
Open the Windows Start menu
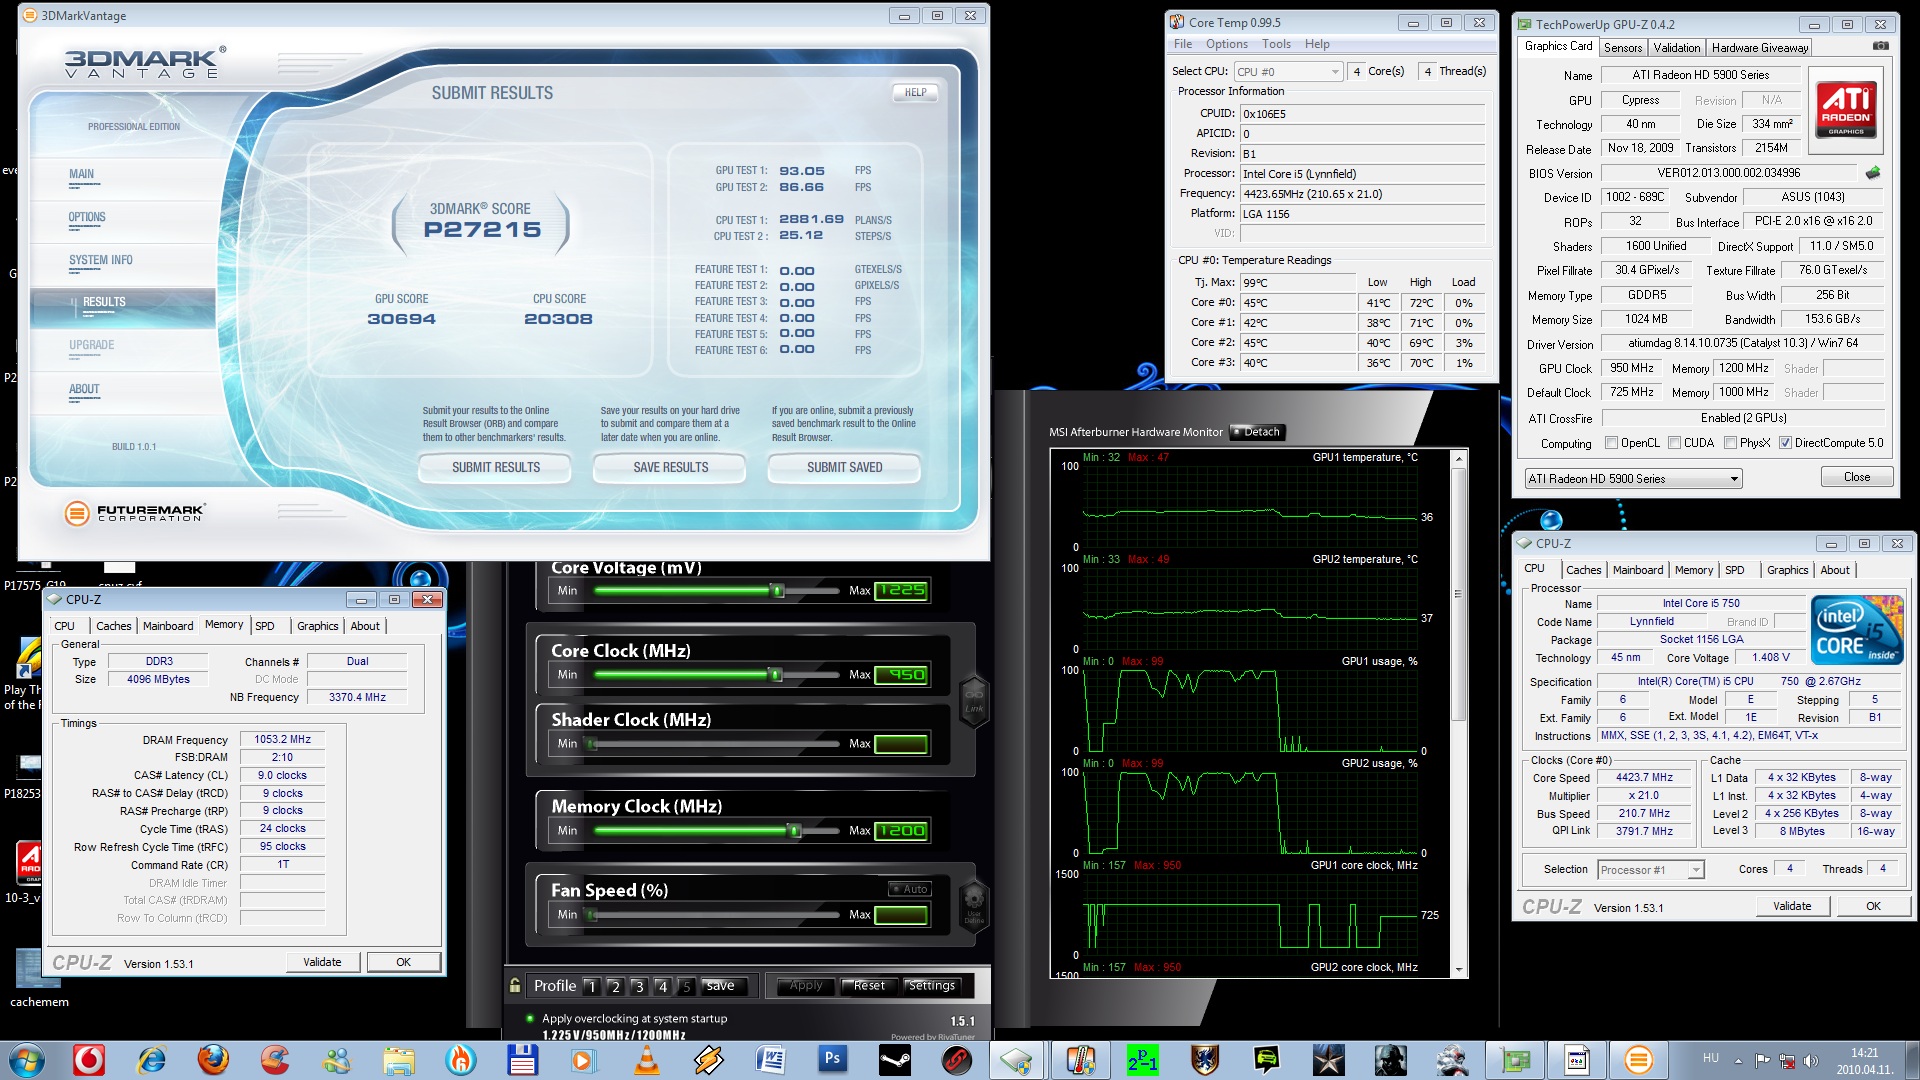pos(27,1060)
